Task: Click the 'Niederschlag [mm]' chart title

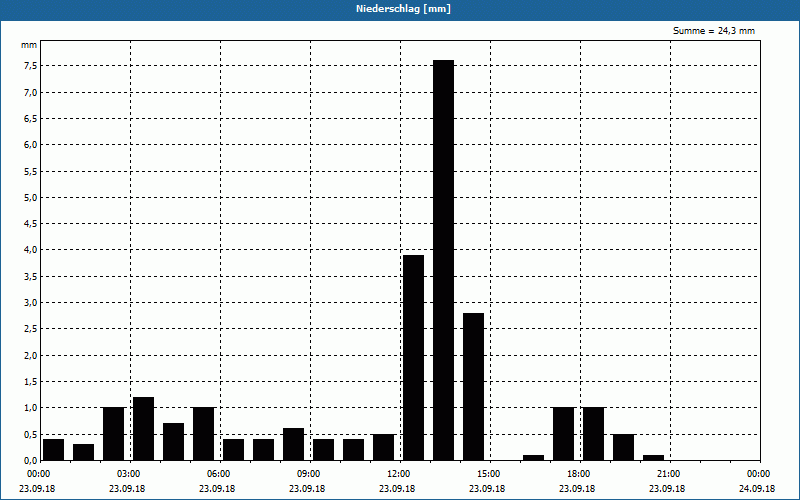Action: point(403,9)
